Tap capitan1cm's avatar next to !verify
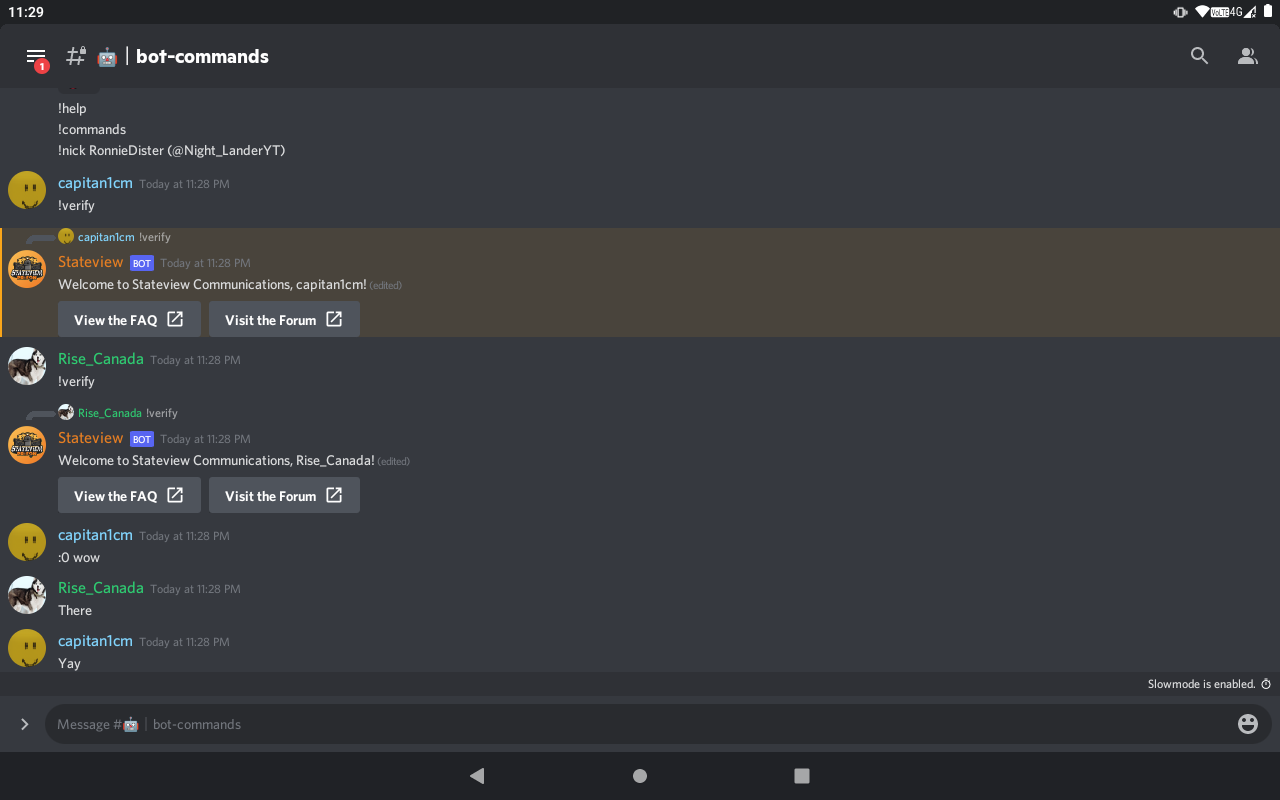Image resolution: width=1280 pixels, height=800 pixels. click(26, 189)
